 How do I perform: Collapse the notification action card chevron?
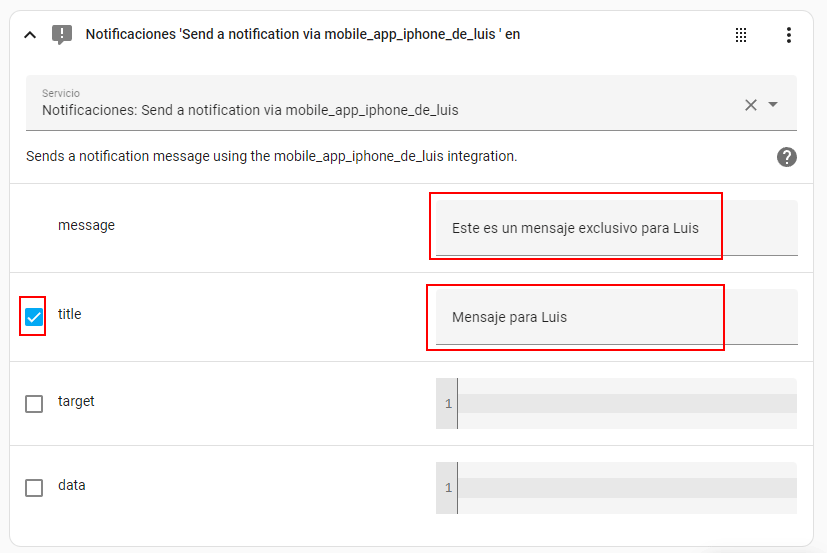pos(30,35)
